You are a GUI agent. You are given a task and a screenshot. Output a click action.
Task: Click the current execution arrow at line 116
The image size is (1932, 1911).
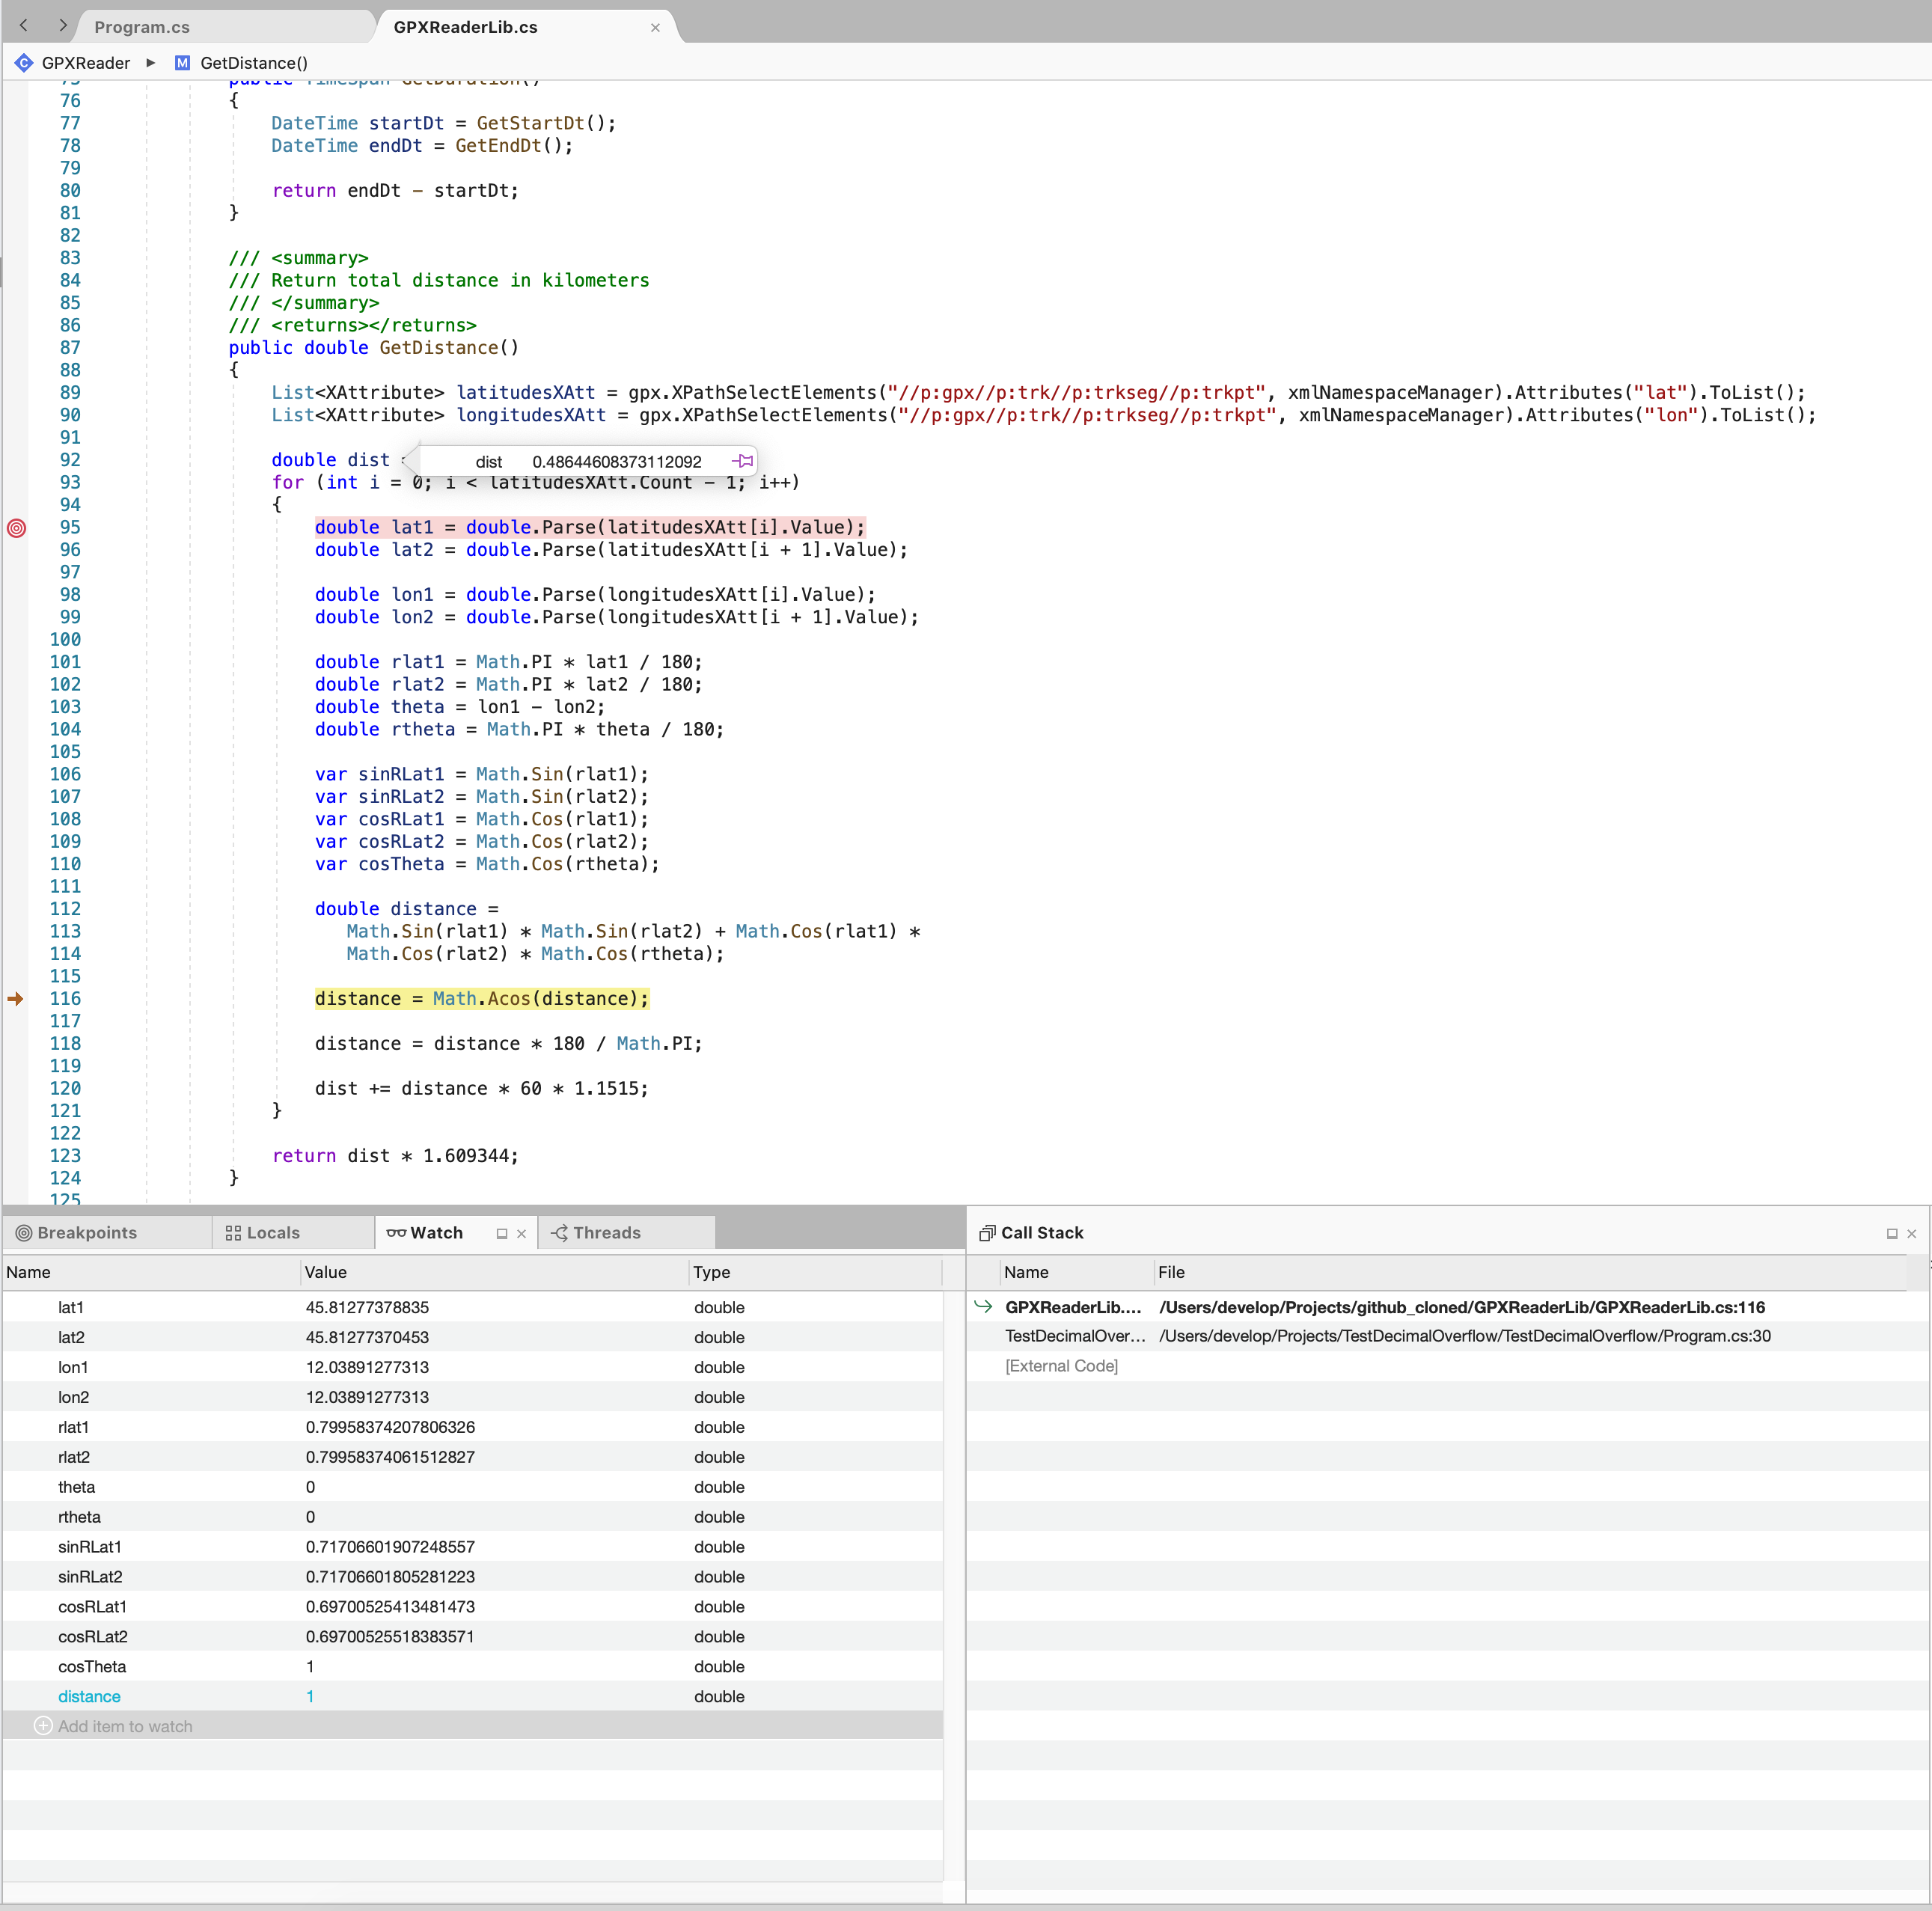(16, 999)
